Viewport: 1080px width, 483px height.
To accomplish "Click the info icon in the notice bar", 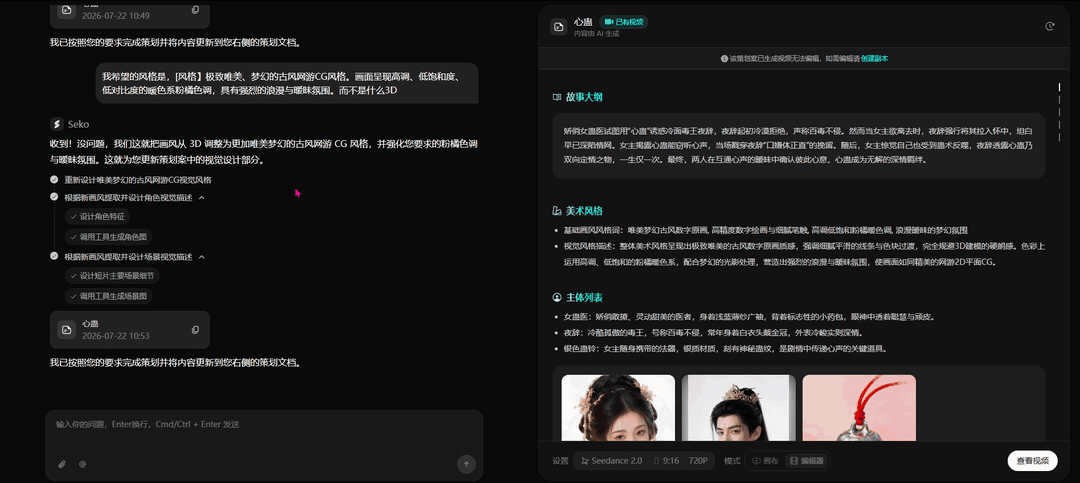I will pyautogui.click(x=725, y=59).
